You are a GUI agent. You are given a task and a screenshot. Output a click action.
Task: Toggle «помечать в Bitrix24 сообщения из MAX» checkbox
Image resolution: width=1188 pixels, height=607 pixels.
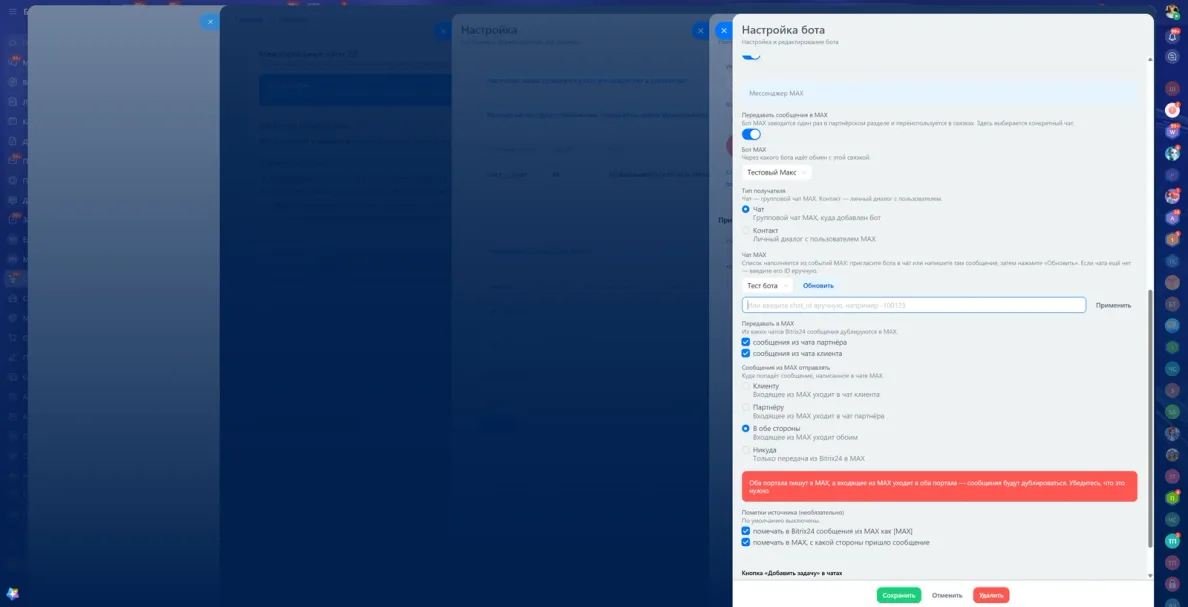pos(746,531)
